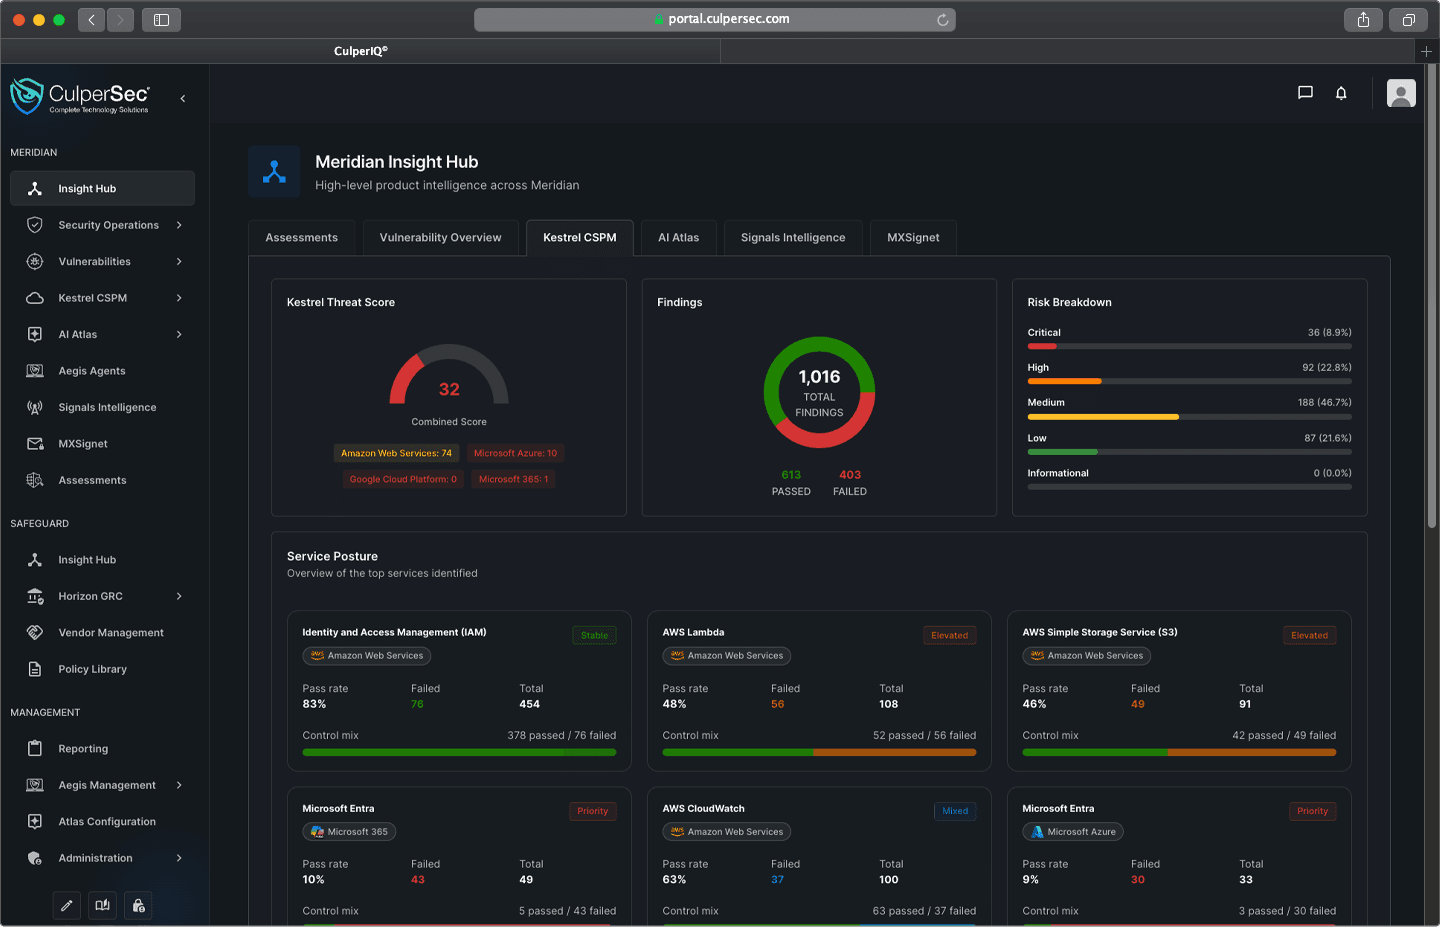Switch to the AI Atlas tab

(x=678, y=238)
